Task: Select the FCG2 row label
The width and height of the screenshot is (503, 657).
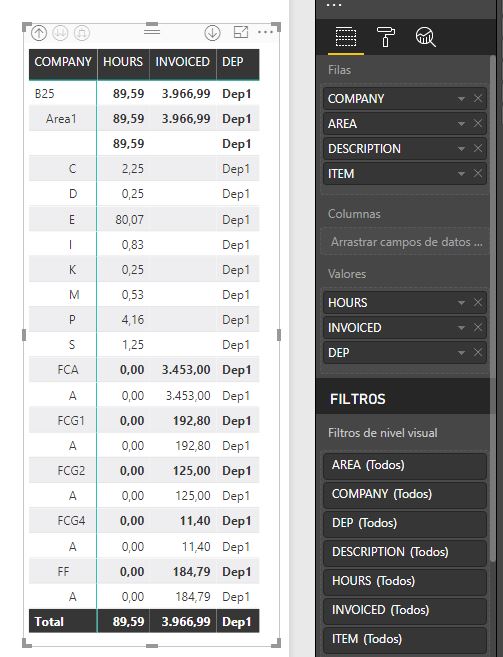Action: tap(71, 471)
